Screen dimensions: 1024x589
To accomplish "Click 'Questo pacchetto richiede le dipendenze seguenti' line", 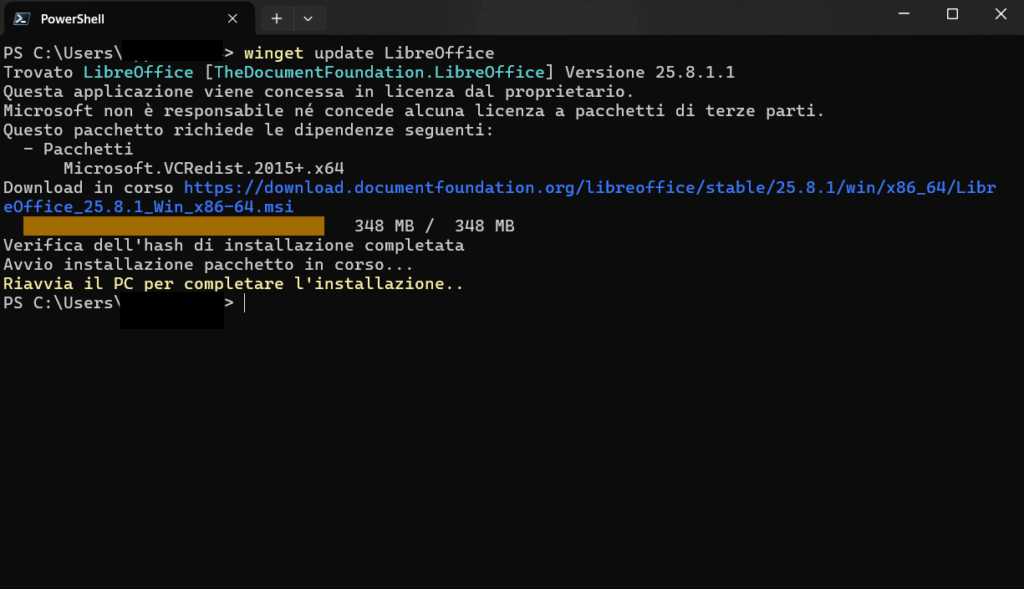I will 248,130.
